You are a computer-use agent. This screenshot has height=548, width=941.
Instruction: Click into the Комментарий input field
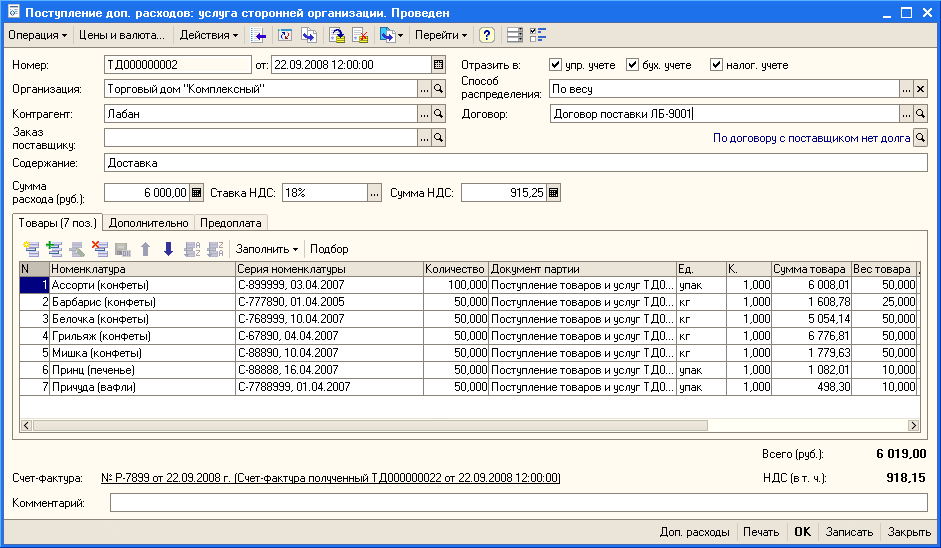(518, 502)
